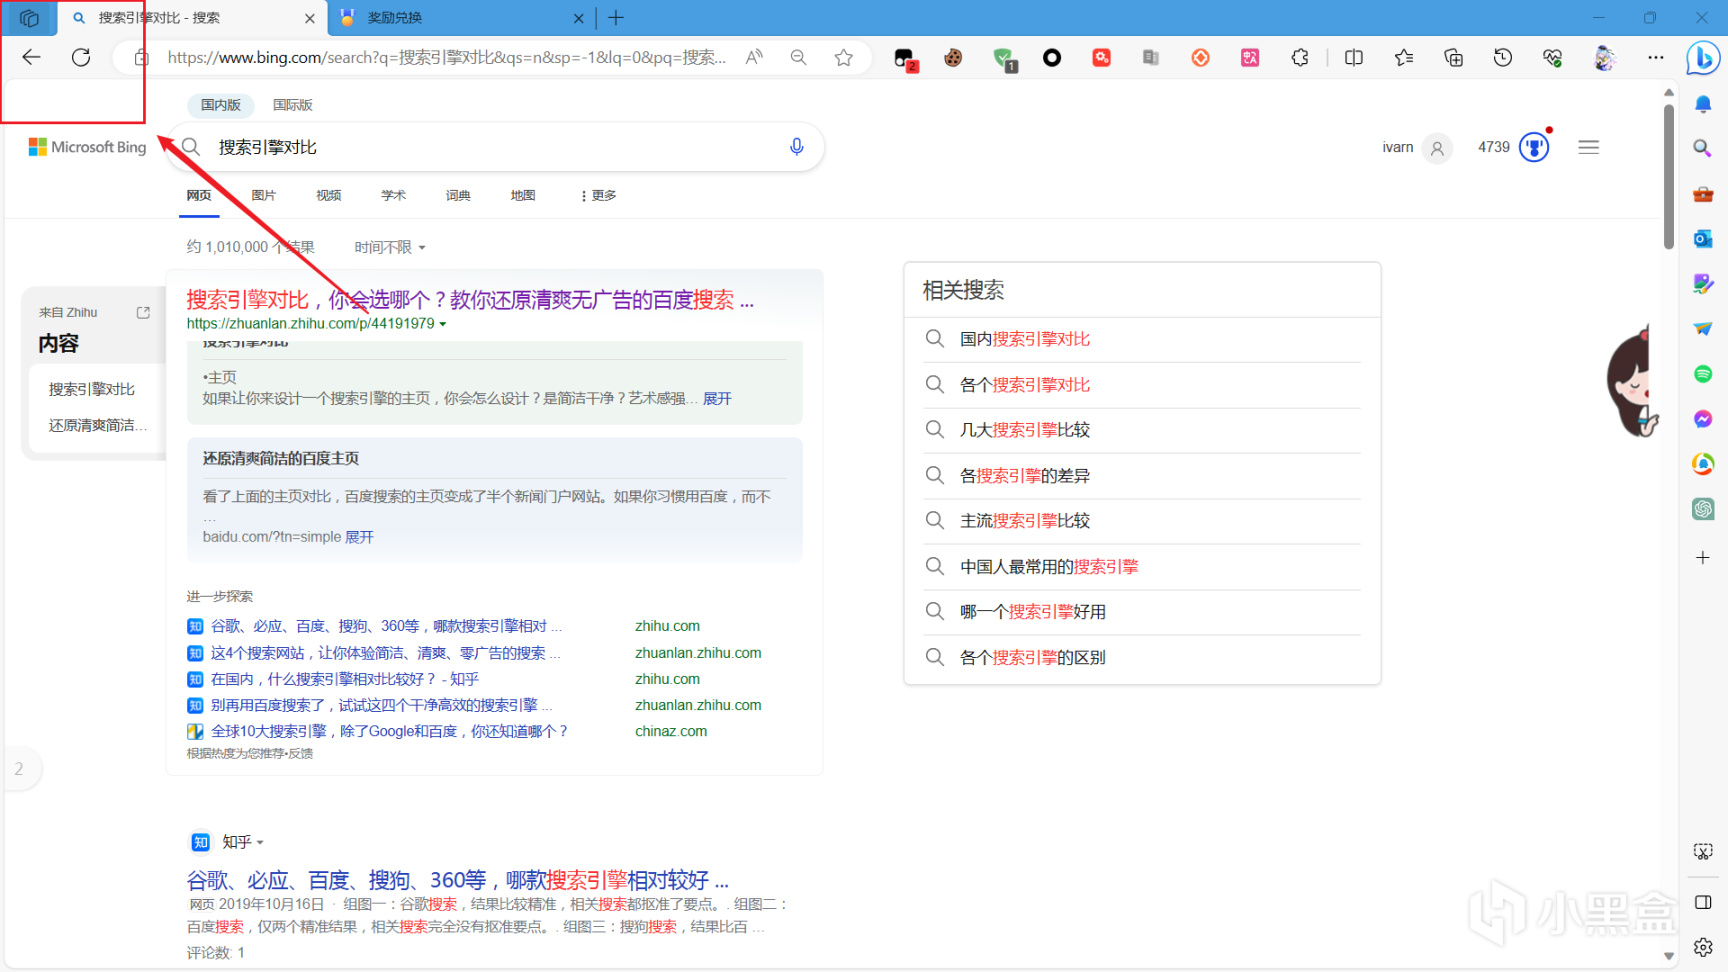
Task: Add this page to favorites star
Action: (x=844, y=58)
